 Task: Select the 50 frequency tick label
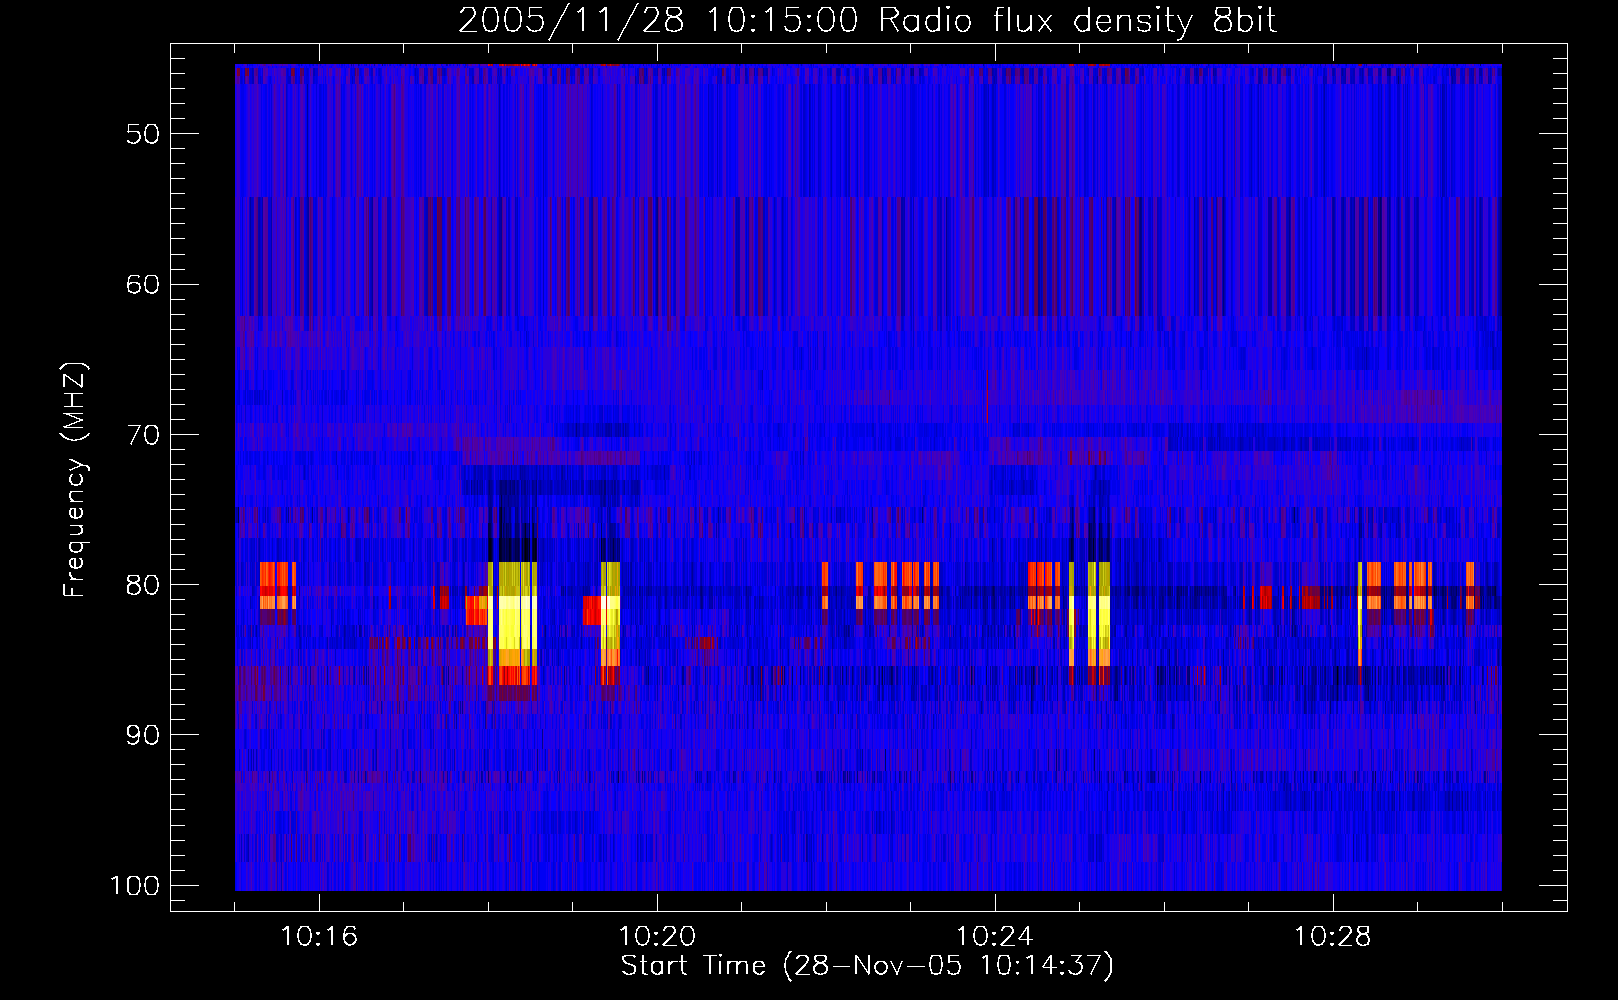tap(142, 134)
